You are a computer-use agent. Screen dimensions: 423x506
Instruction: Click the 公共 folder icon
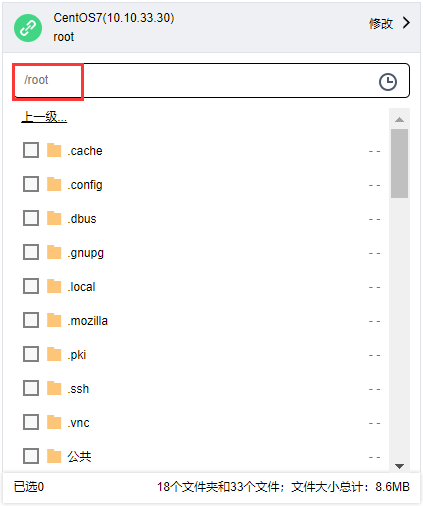tap(54, 456)
